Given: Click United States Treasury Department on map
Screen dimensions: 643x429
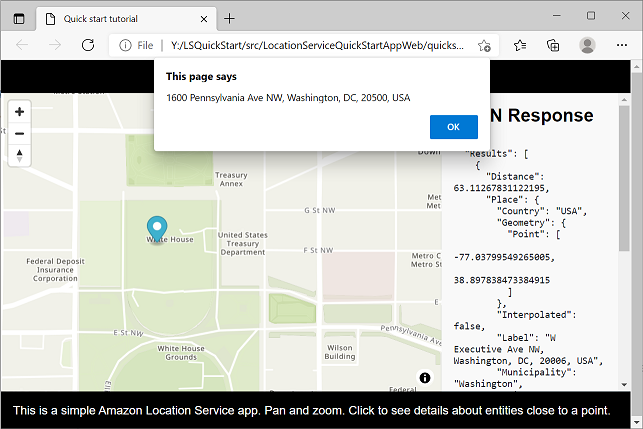Looking at the screenshot, I should (x=242, y=244).
